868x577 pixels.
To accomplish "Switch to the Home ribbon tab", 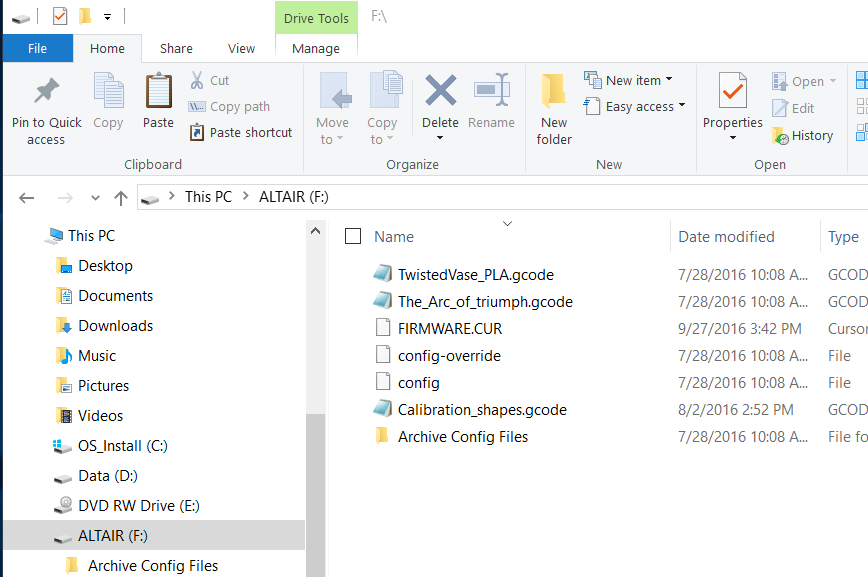I will [107, 48].
